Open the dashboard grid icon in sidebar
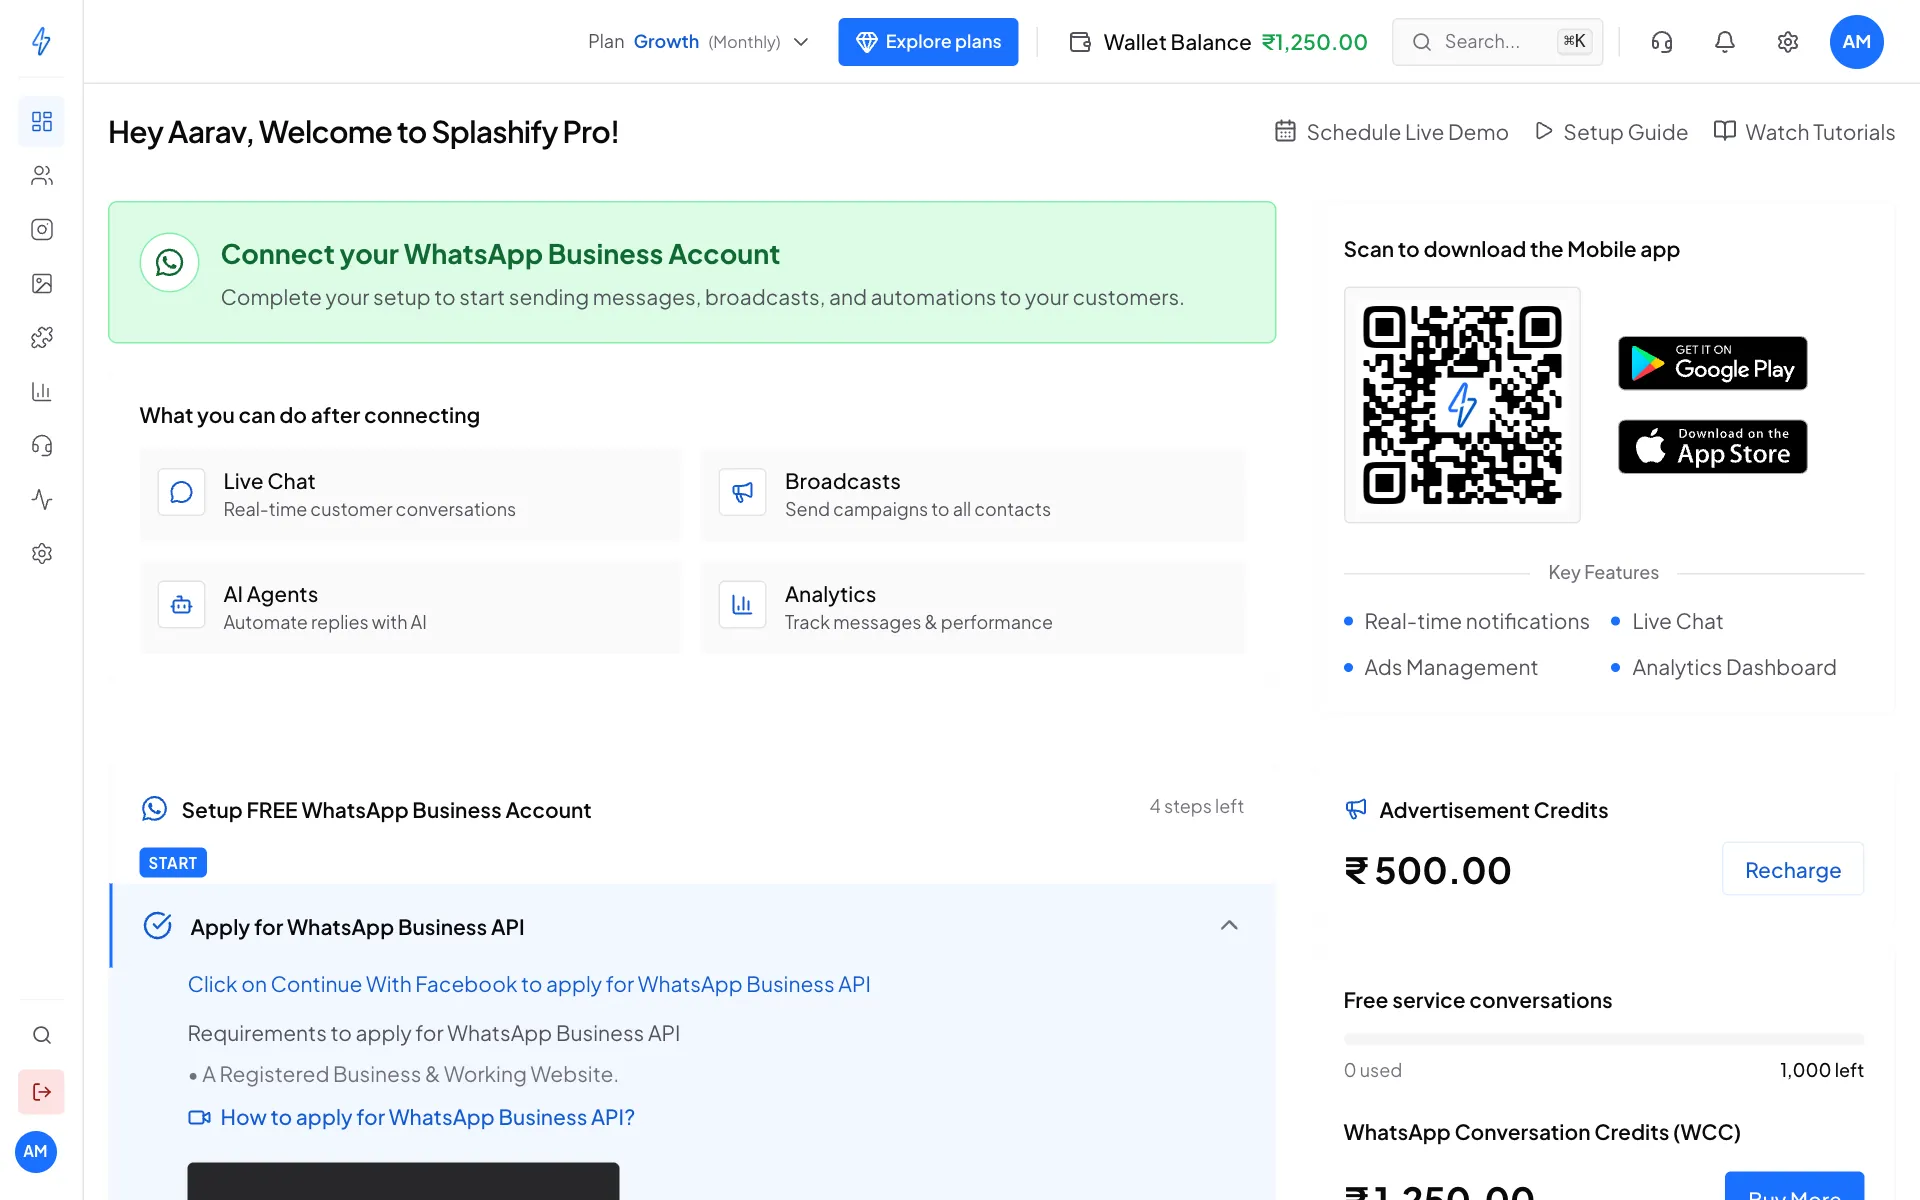This screenshot has height=1200, width=1920. [x=41, y=121]
